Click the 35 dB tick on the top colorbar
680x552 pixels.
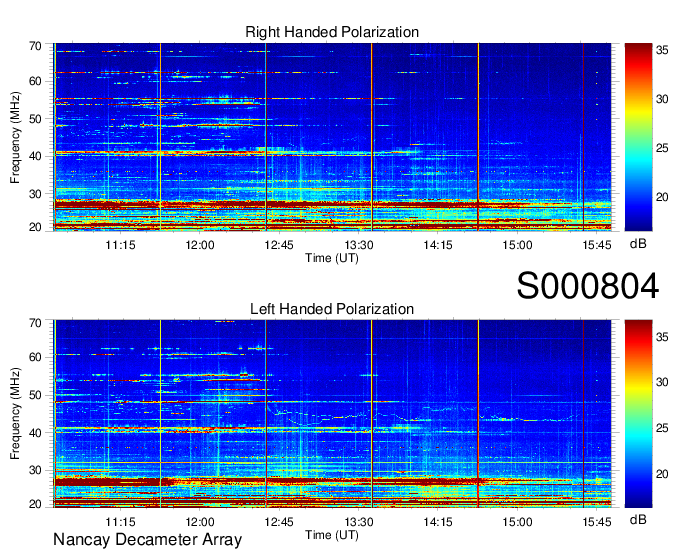[662, 50]
